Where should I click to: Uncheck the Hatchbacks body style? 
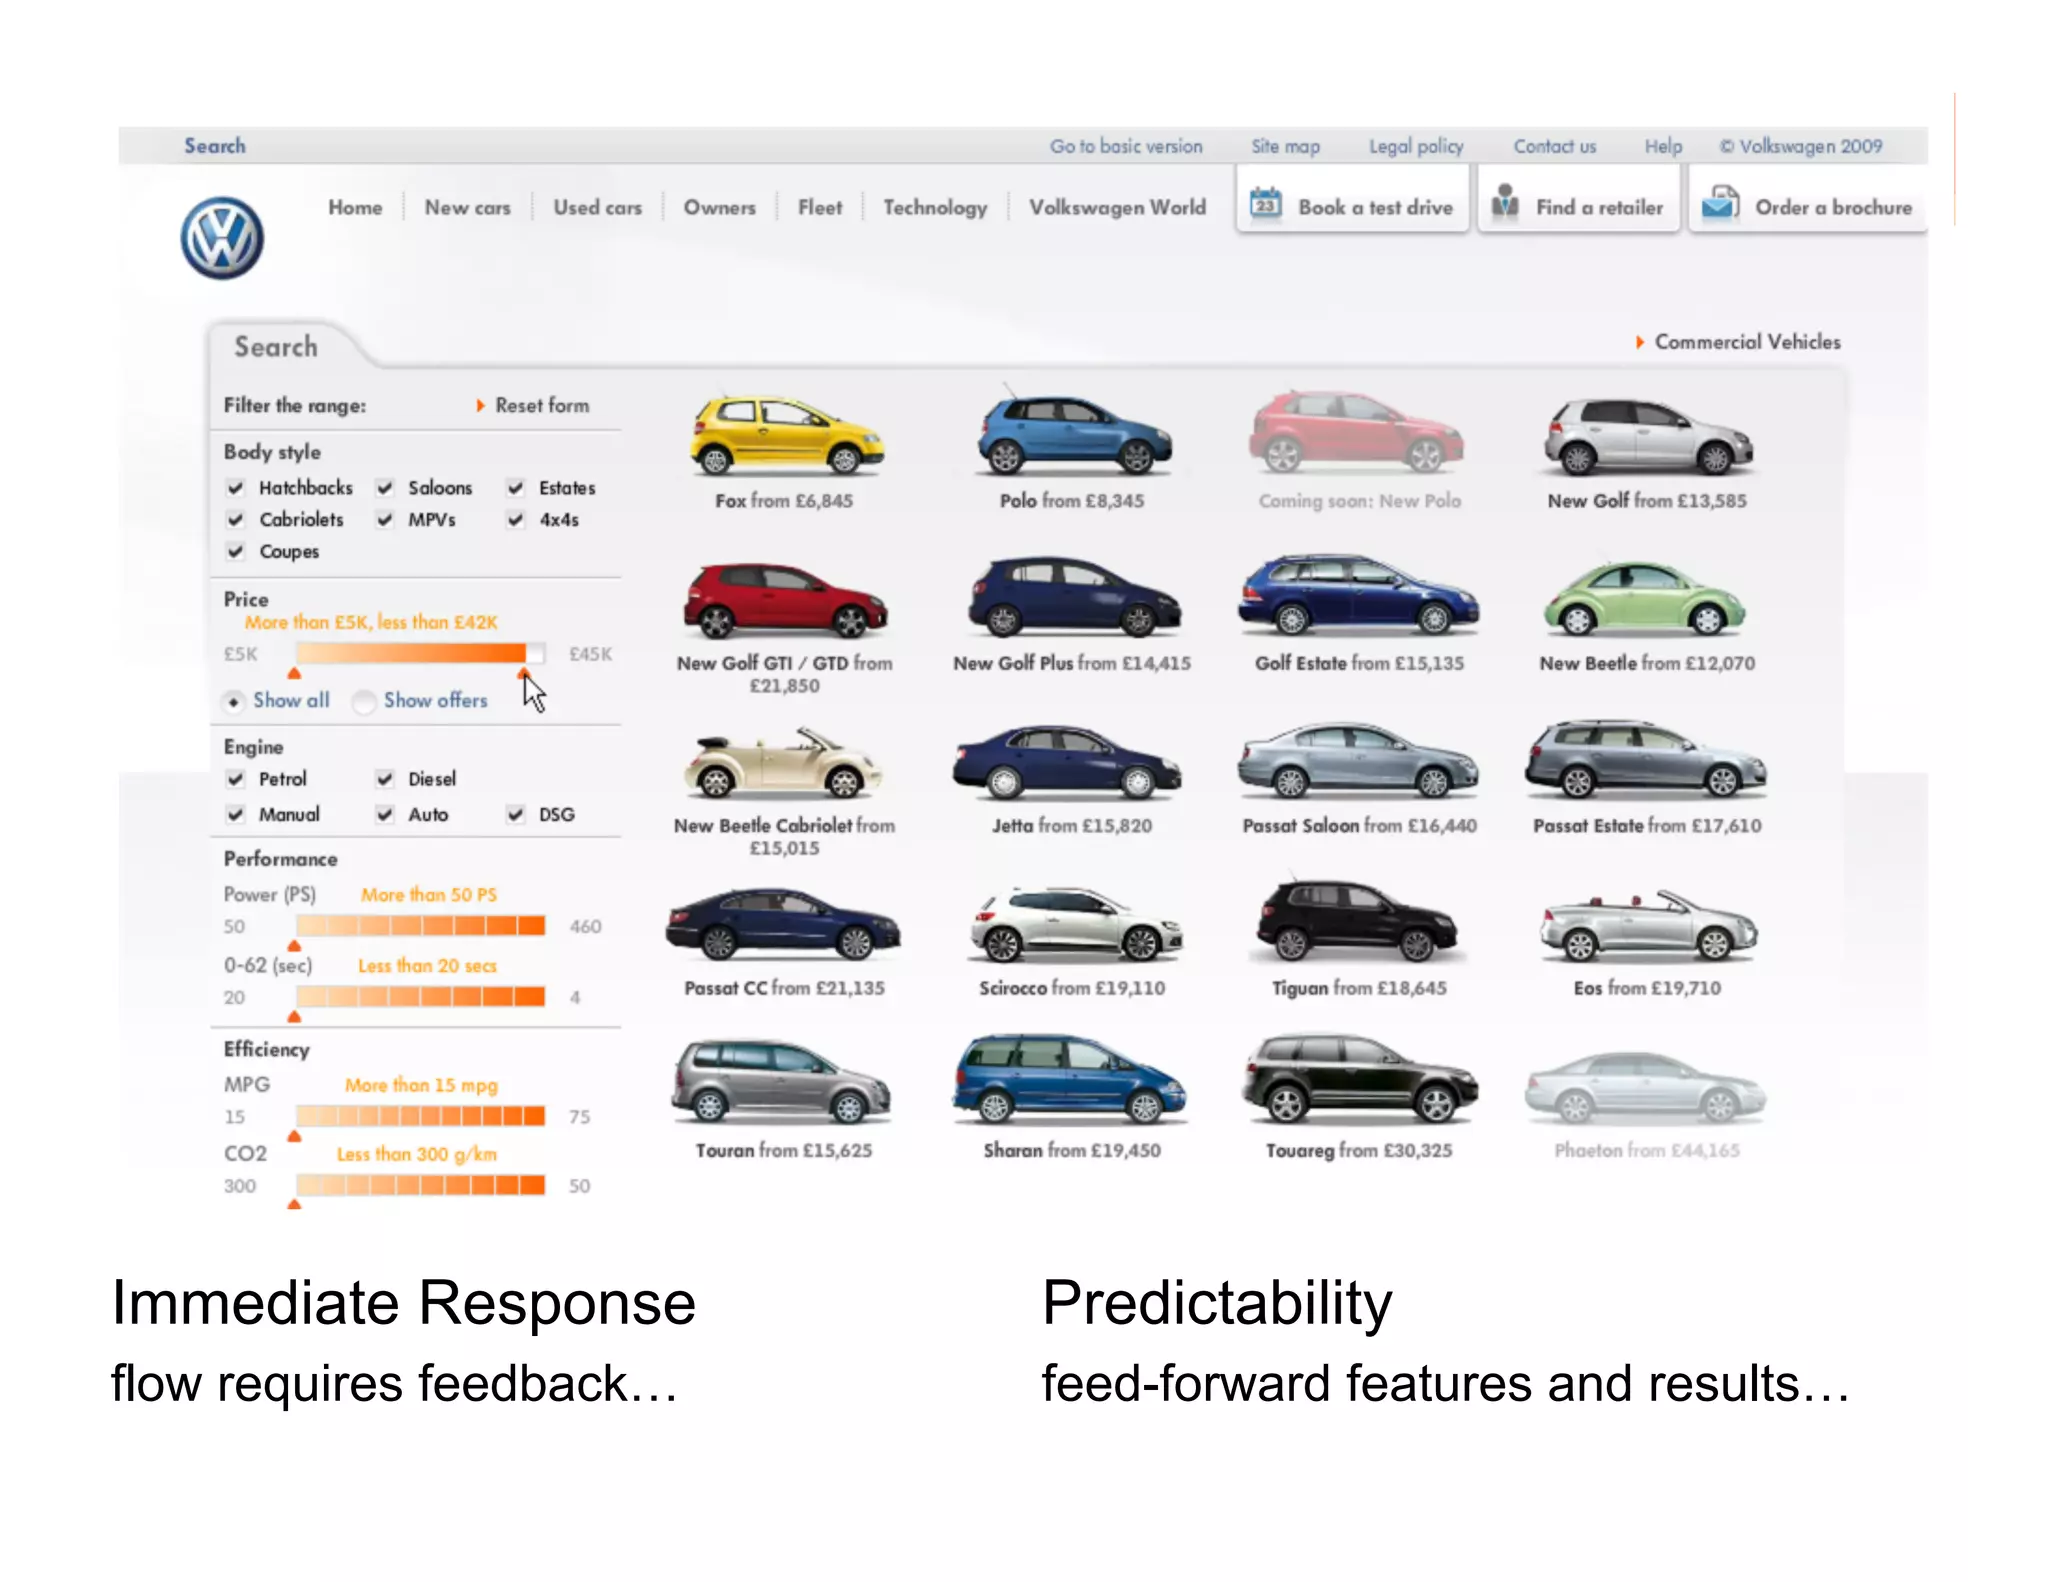coord(236,488)
